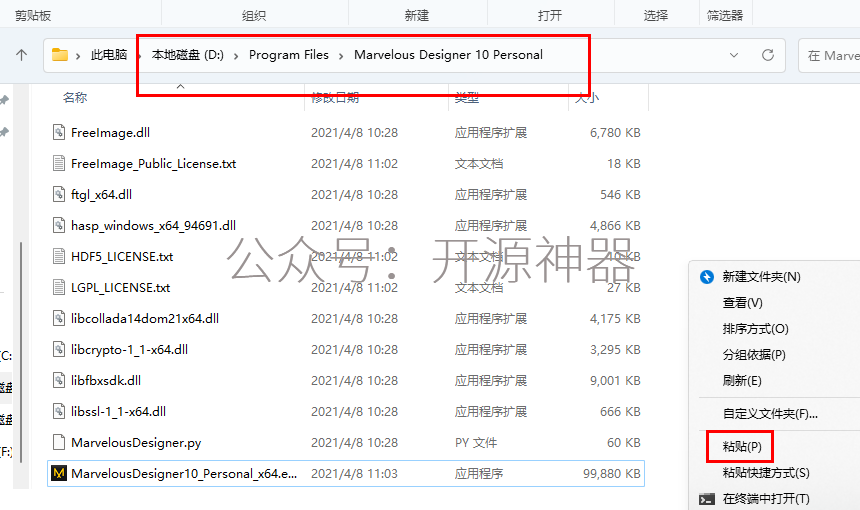Open the 查看(V) context menu entry
Screen dimensions: 860x510
tap(743, 303)
